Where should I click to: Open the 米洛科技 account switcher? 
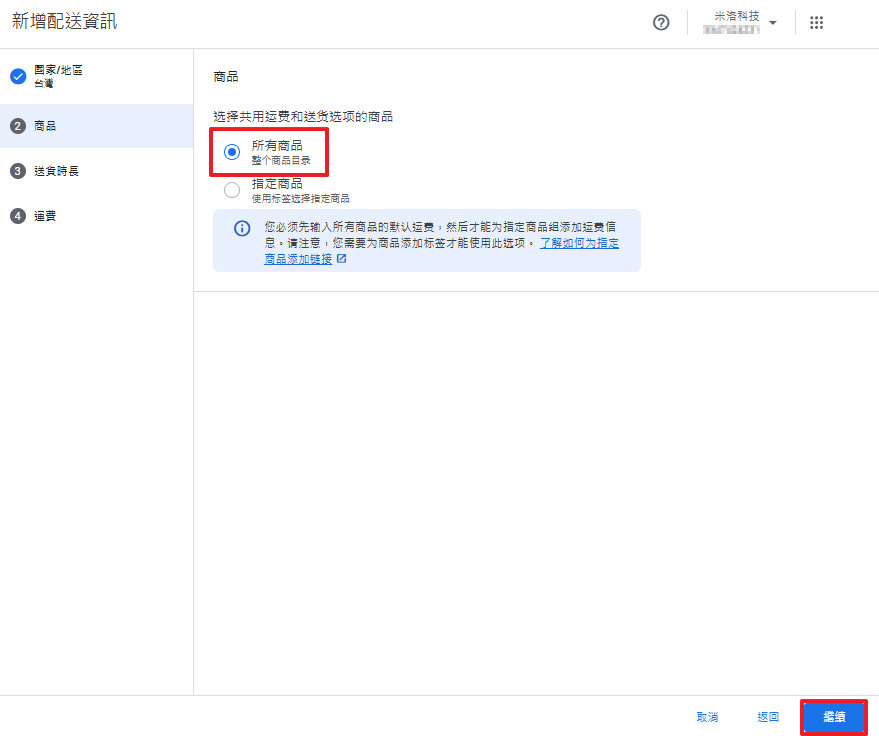pyautogui.click(x=735, y=23)
